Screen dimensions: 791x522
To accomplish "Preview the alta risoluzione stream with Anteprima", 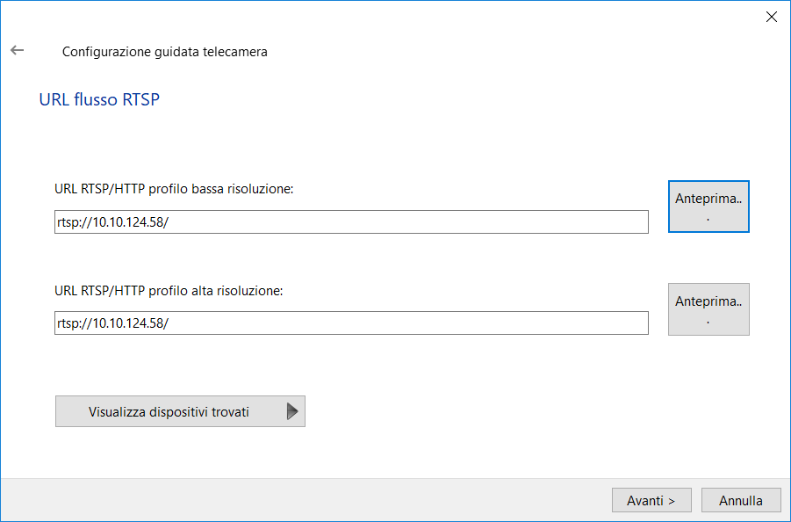I will click(708, 309).
